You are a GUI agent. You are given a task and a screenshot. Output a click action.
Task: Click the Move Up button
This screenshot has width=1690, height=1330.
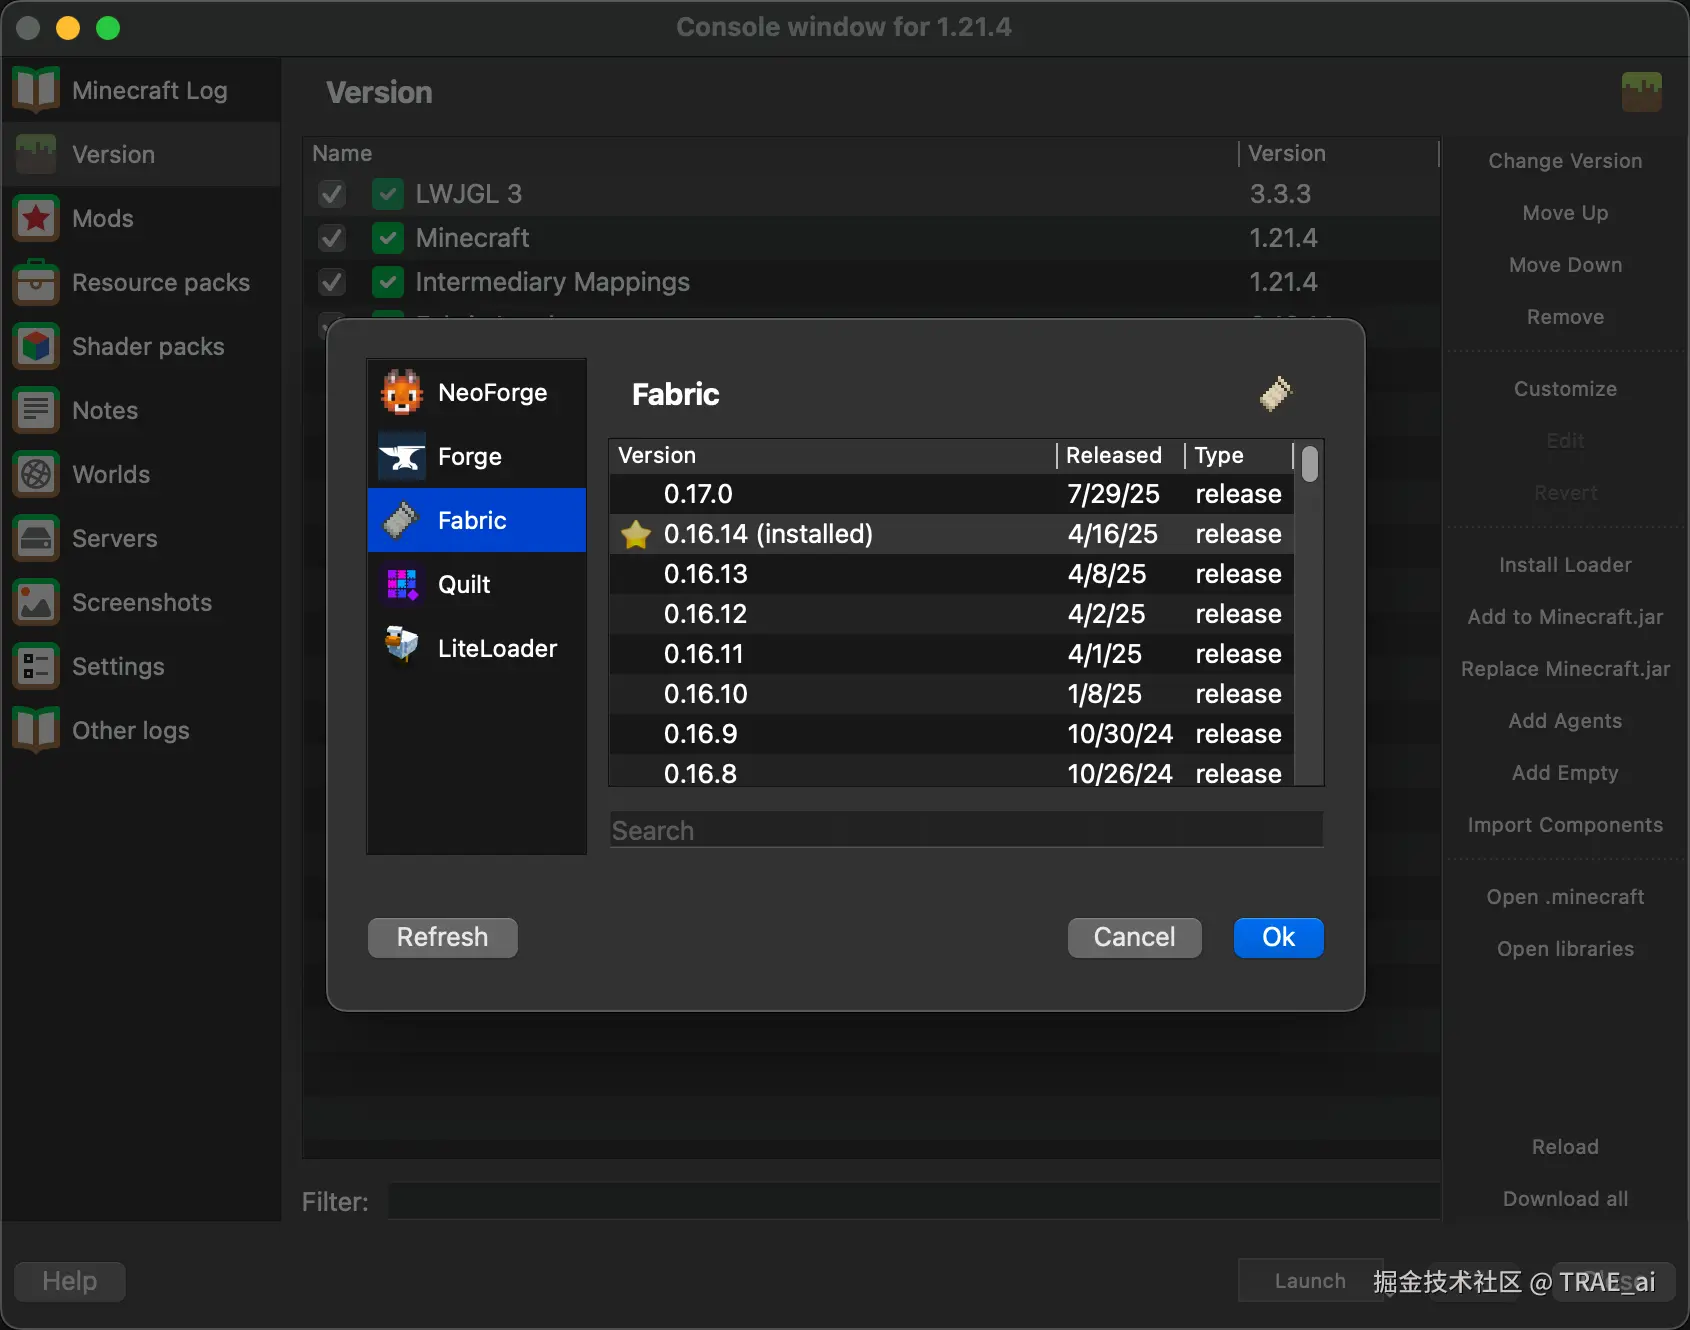[x=1565, y=213]
